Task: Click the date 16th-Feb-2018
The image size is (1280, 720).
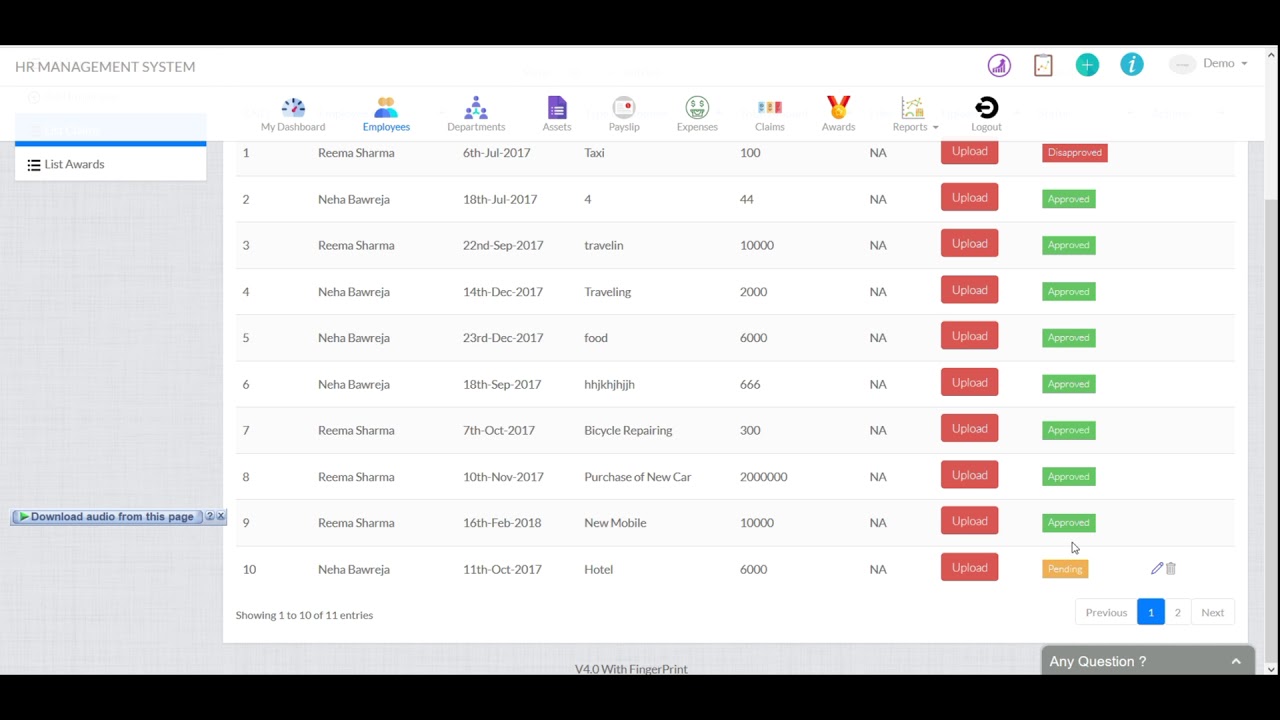Action: [x=502, y=523]
